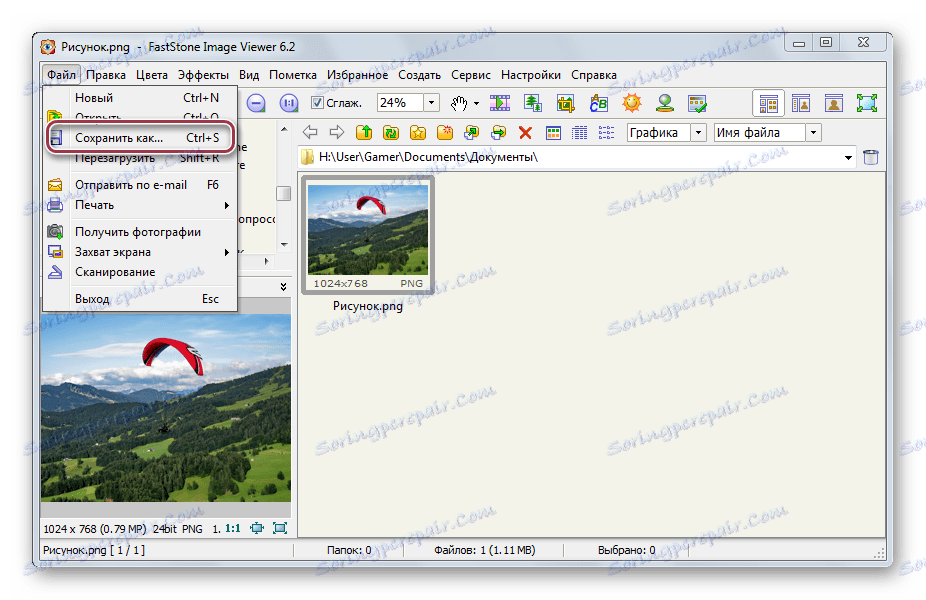The width and height of the screenshot is (926, 600).
Task: Switch to thumbnails view mode icon
Action: 553,132
